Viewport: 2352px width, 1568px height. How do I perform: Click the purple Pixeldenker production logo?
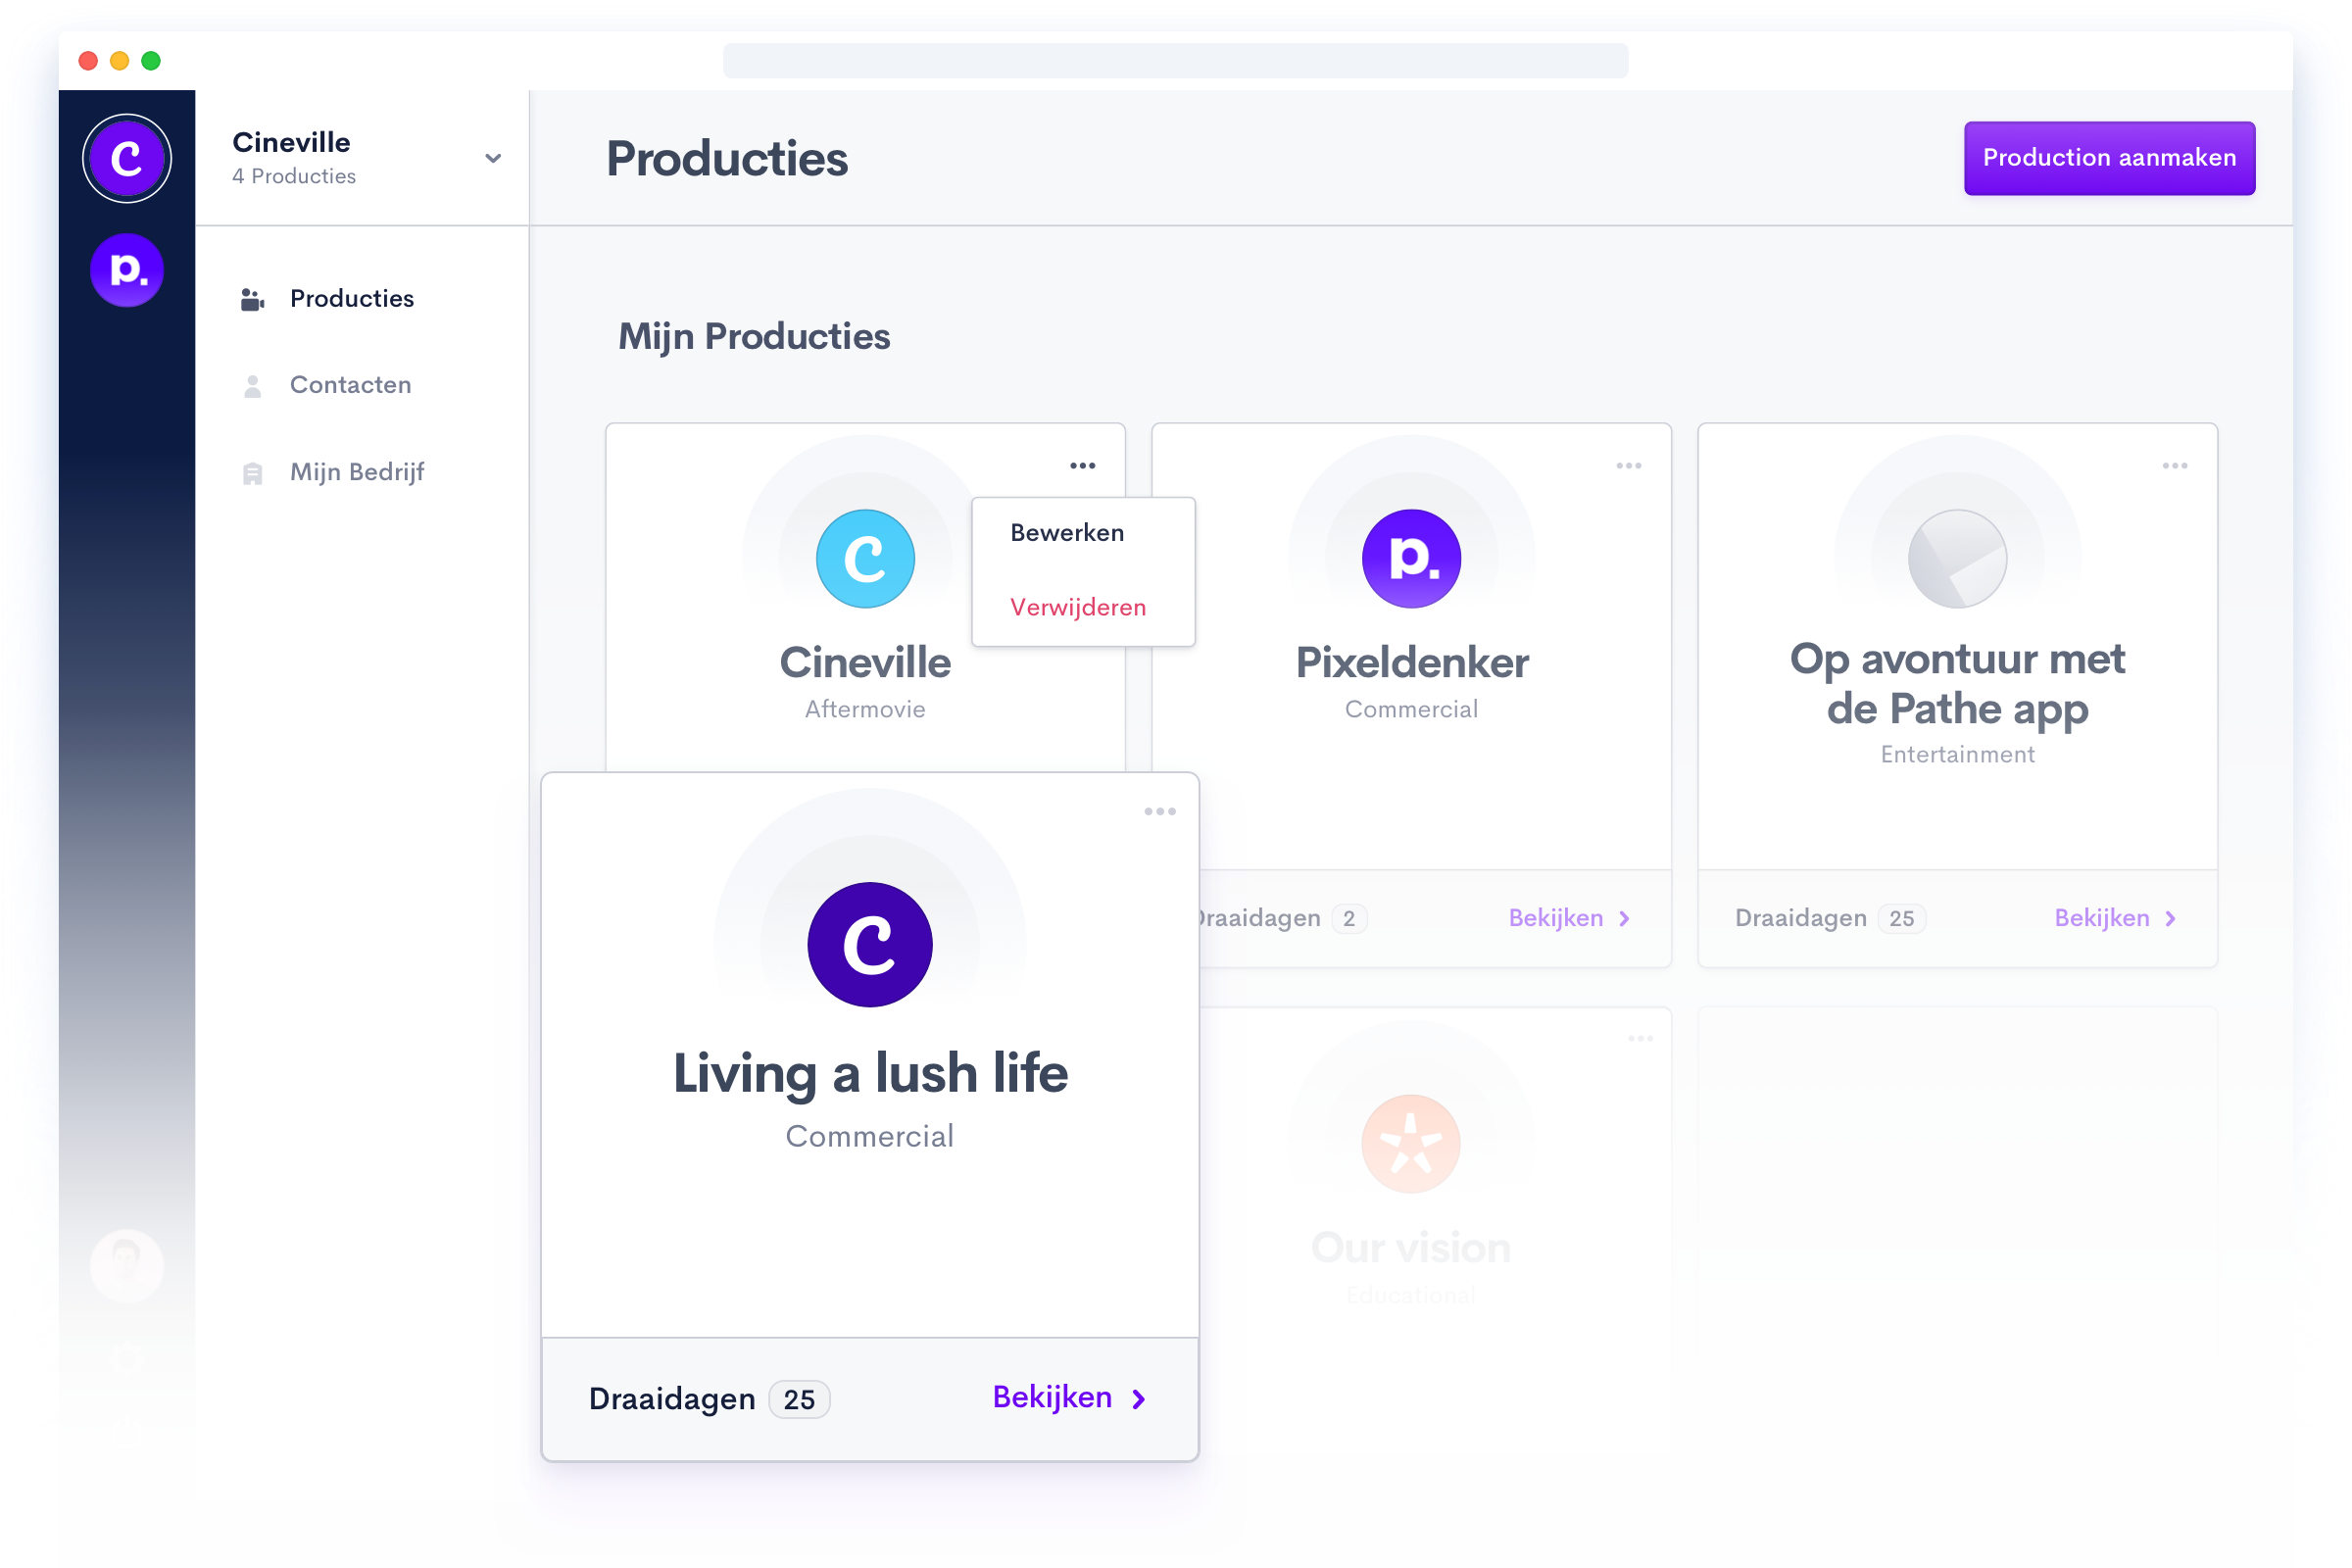pyautogui.click(x=1411, y=558)
